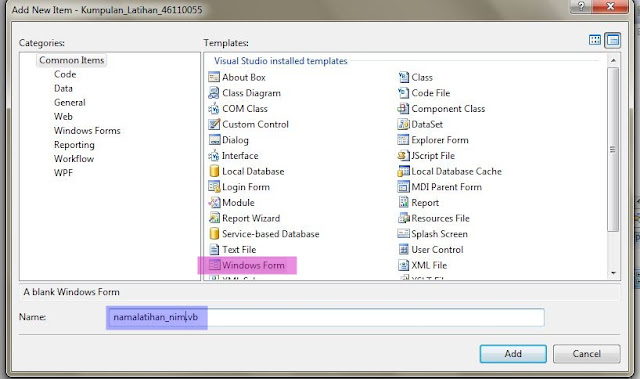Switch templates to small icons view
640x379 pixels.
[613, 40]
